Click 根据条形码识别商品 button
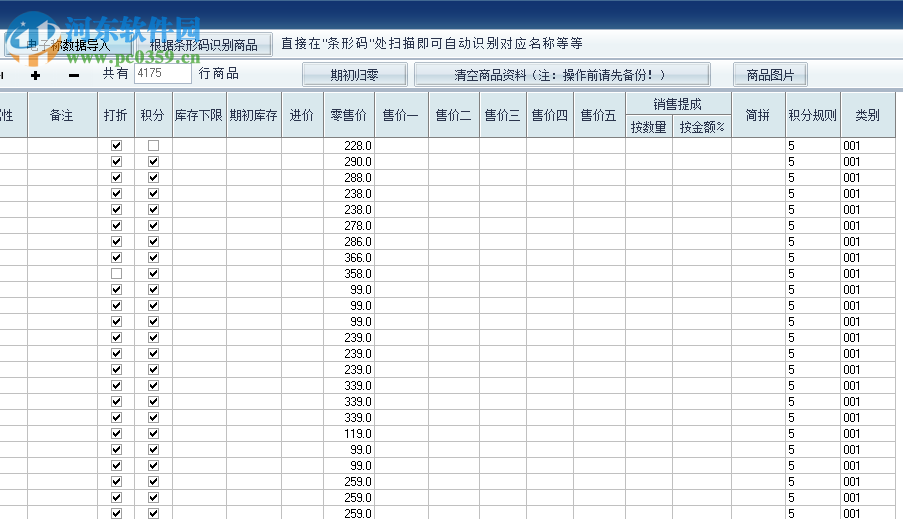The height and width of the screenshot is (519, 903). pyautogui.click(x=203, y=45)
